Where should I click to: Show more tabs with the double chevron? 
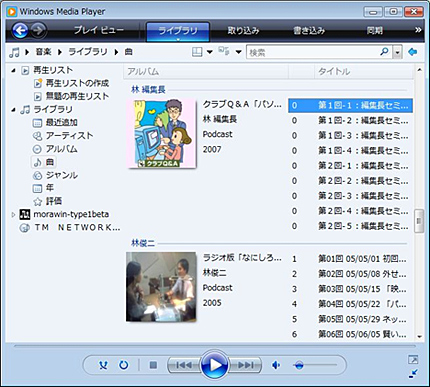point(418,30)
